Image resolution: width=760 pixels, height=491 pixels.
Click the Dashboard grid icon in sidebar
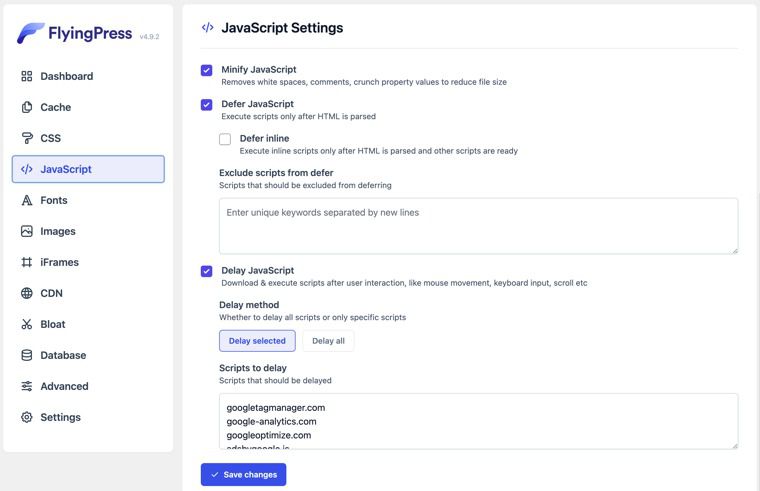[x=27, y=76]
